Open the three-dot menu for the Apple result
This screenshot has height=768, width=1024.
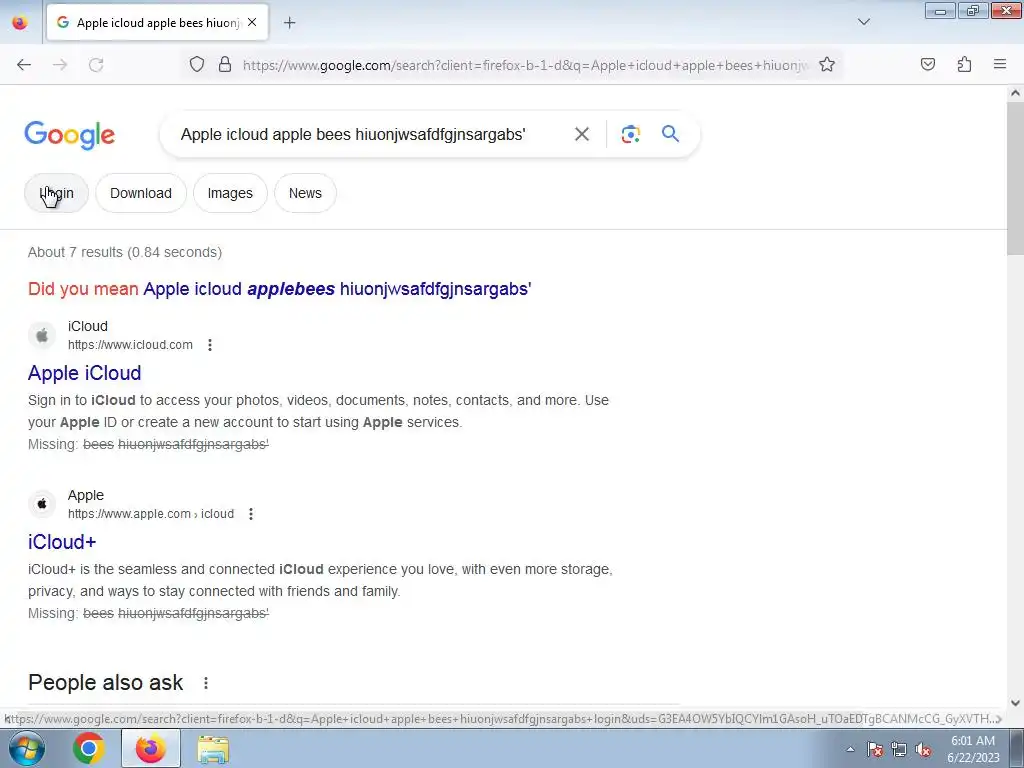point(251,514)
